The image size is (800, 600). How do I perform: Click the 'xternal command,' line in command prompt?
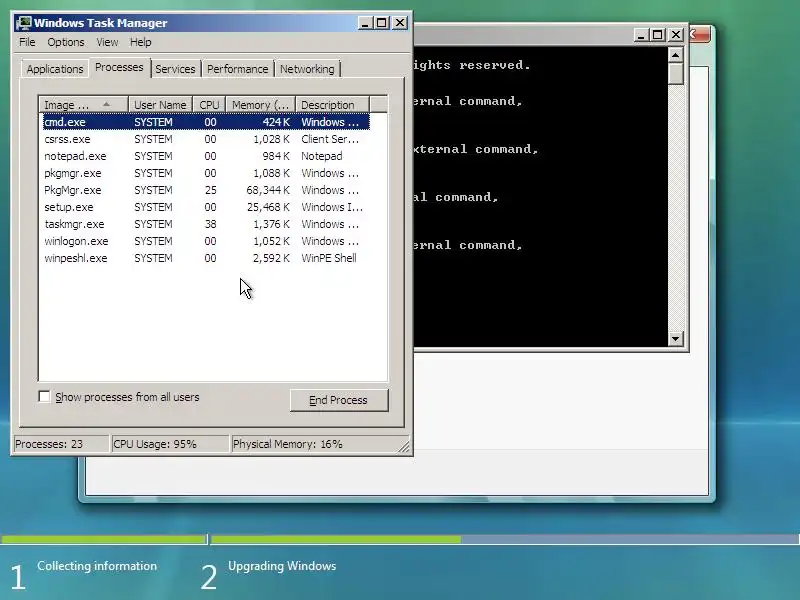[x=477, y=149]
